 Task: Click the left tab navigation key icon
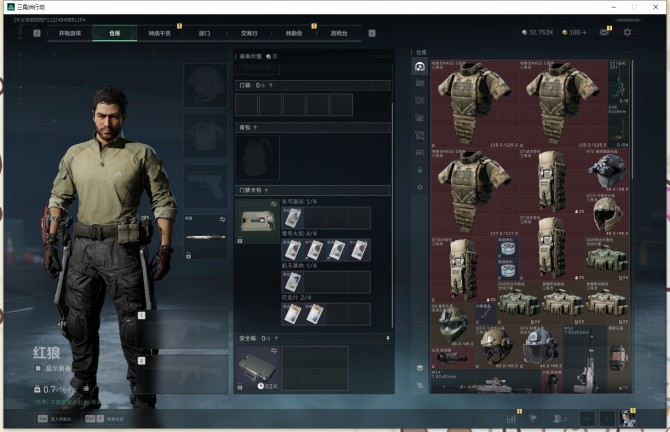[x=37, y=33]
